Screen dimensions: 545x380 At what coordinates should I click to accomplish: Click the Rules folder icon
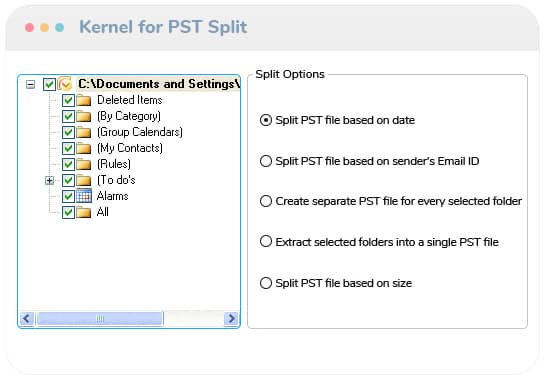(x=84, y=164)
